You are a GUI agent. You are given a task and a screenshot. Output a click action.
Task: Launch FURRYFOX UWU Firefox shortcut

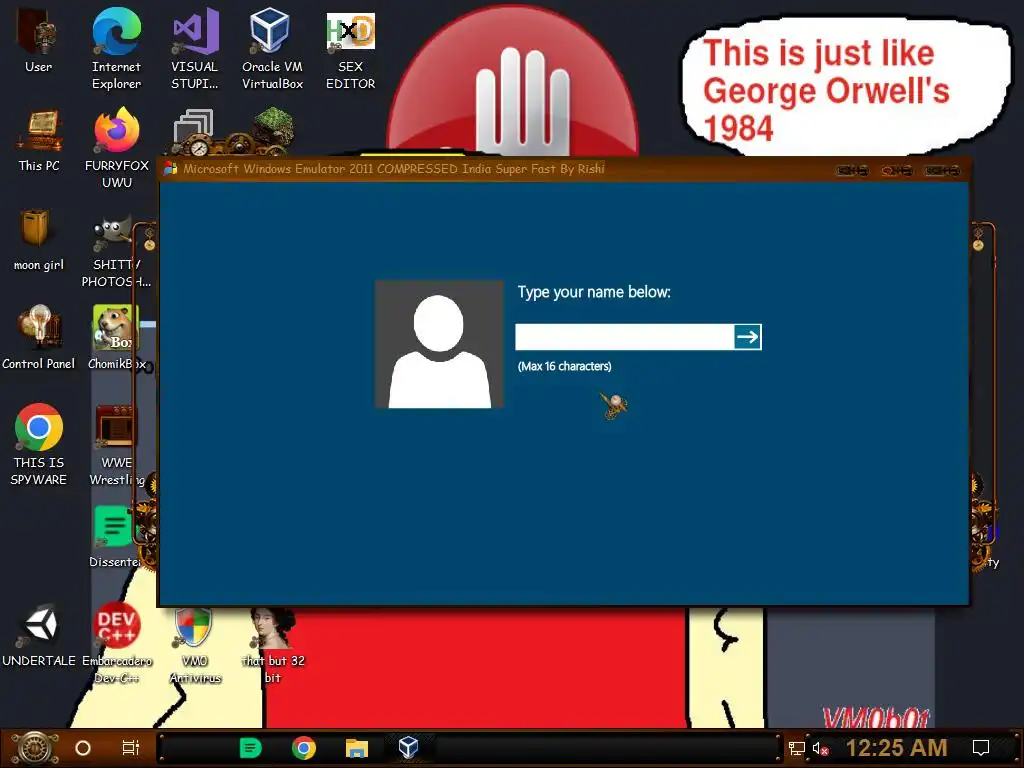point(117,148)
